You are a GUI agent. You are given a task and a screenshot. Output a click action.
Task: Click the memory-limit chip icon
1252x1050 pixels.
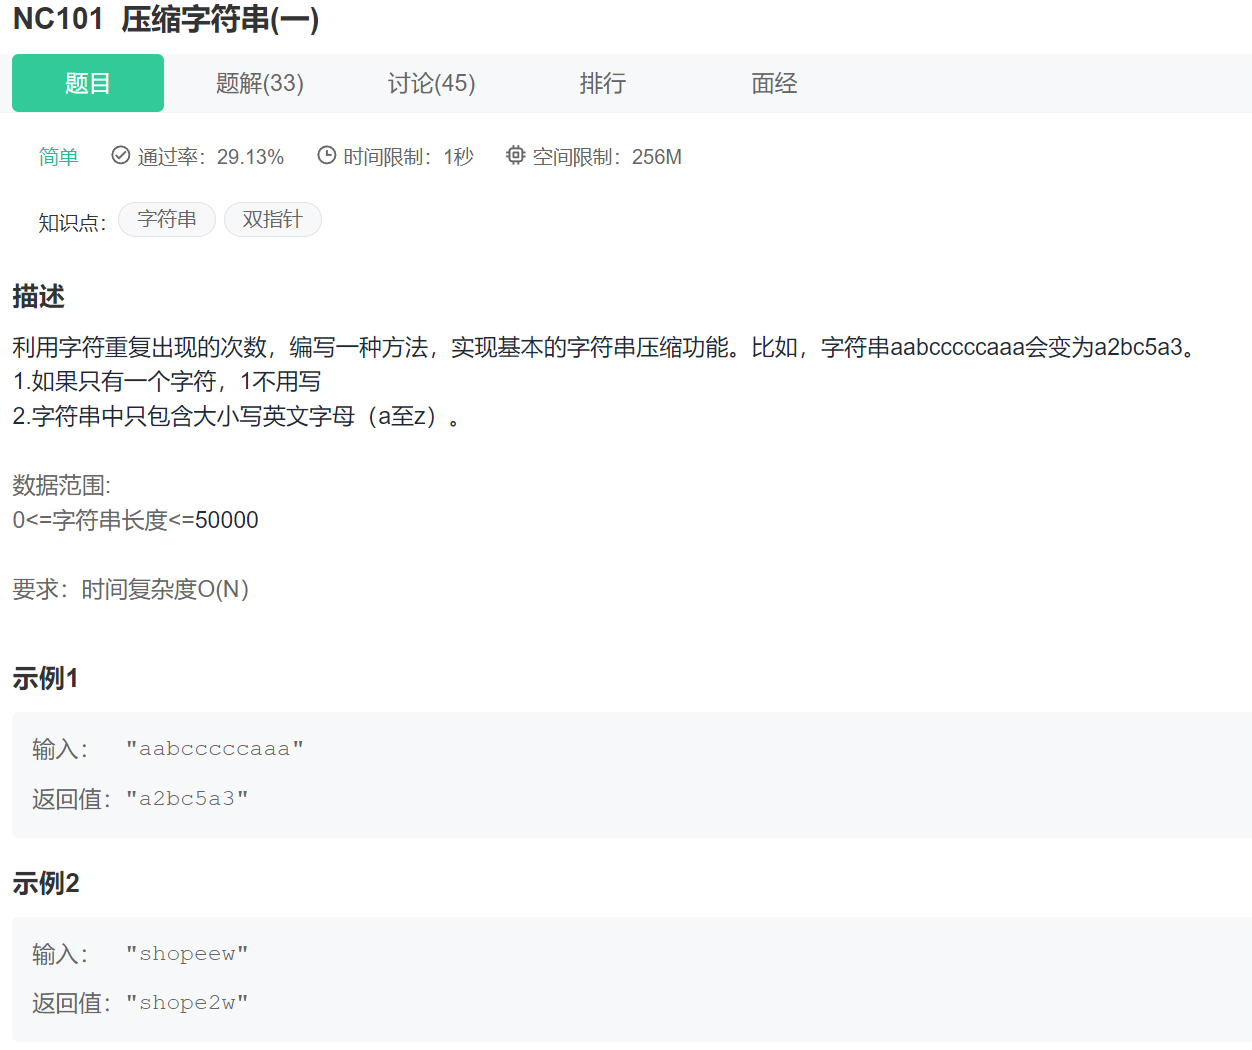[515, 155]
